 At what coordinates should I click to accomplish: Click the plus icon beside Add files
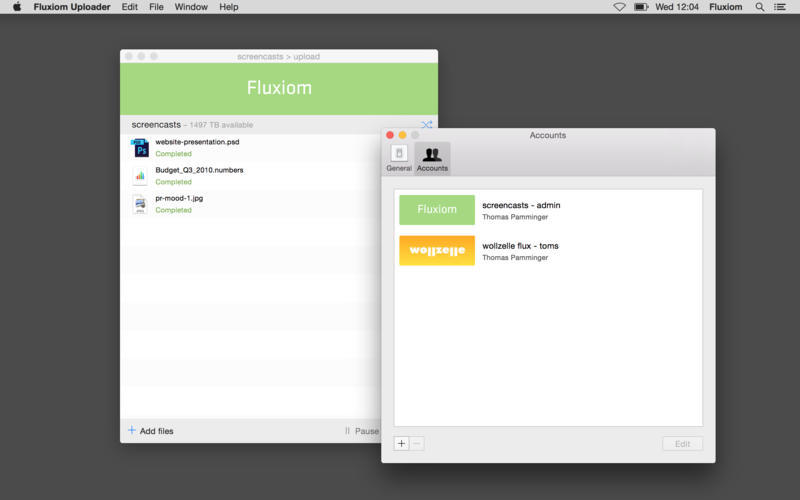132,430
